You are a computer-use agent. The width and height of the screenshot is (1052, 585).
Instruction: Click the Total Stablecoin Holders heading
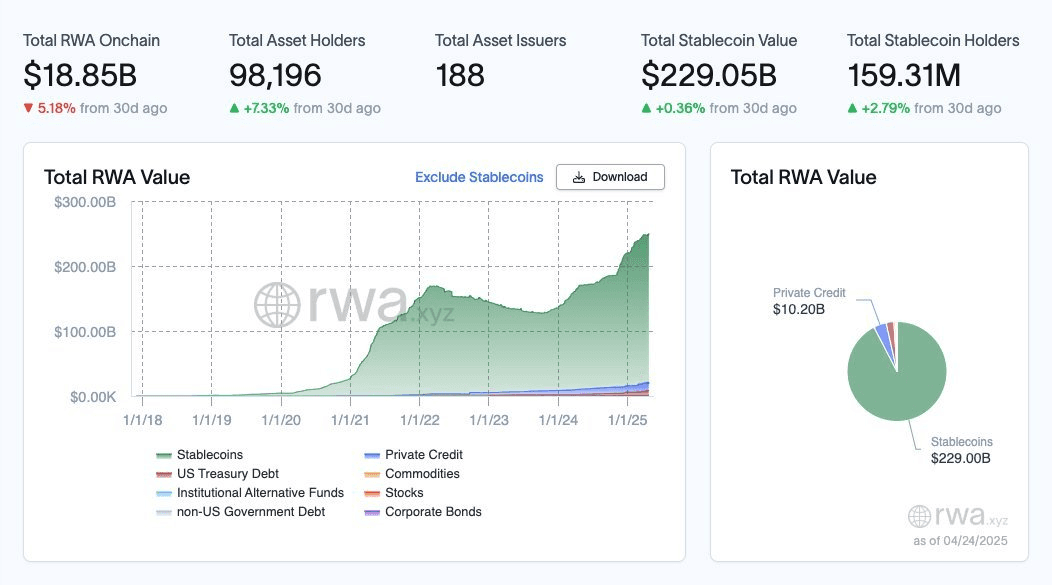point(933,40)
